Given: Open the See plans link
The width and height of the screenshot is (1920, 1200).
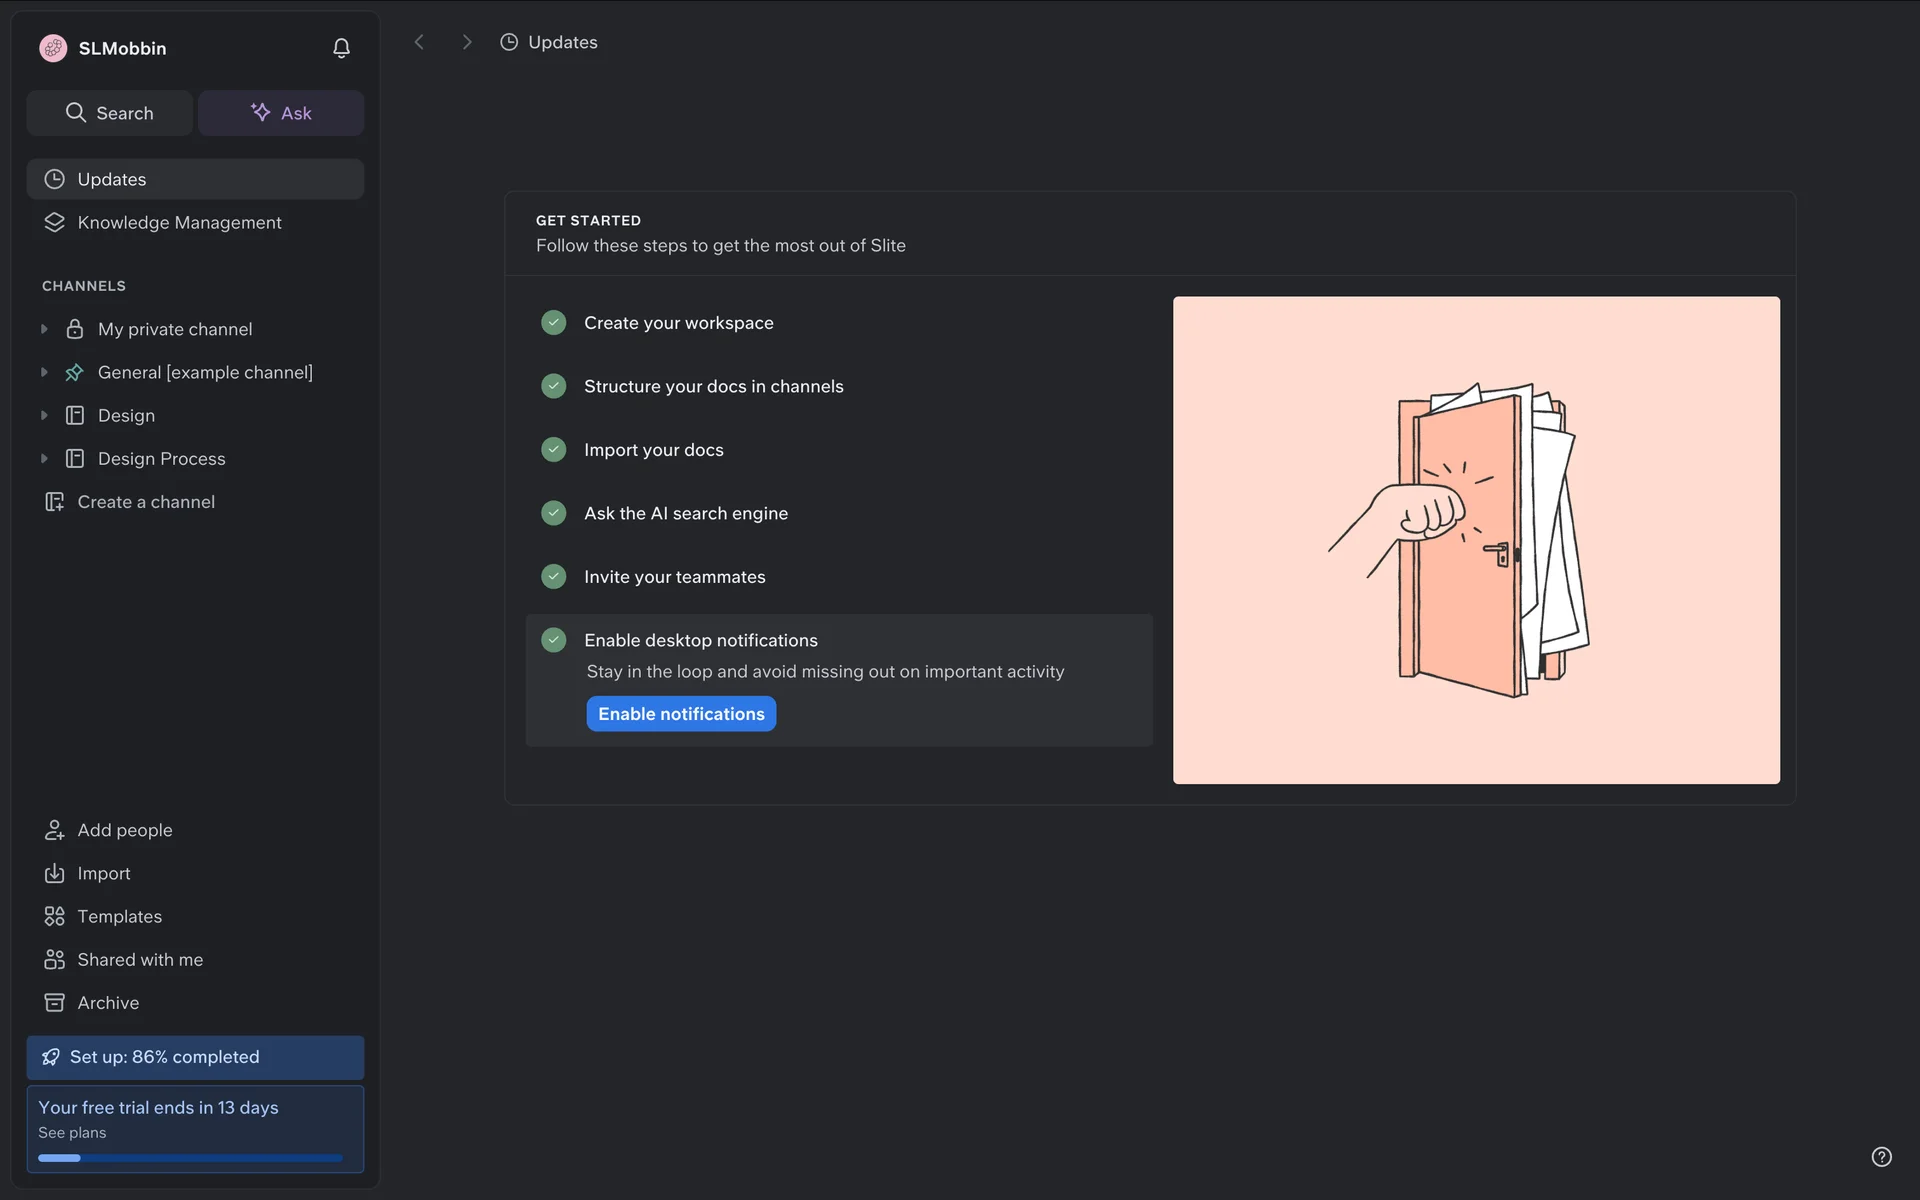Looking at the screenshot, I should (72, 1133).
